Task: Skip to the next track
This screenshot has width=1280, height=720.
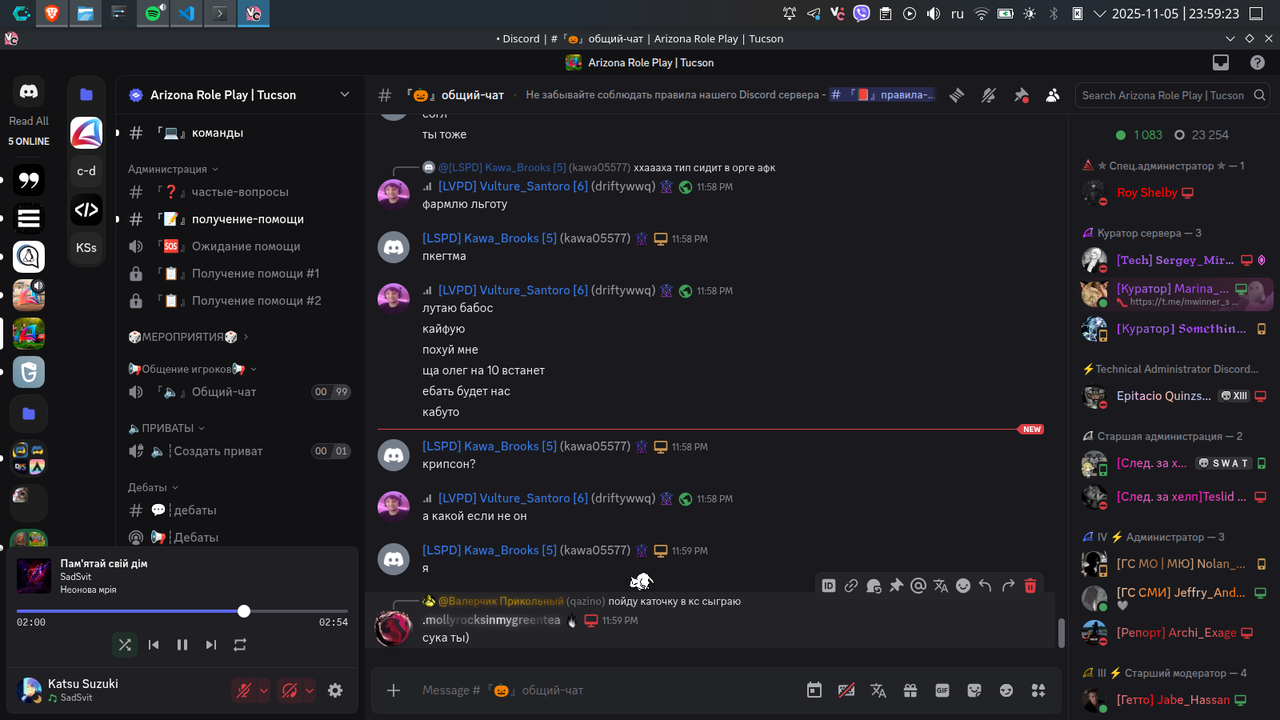Action: click(211, 645)
